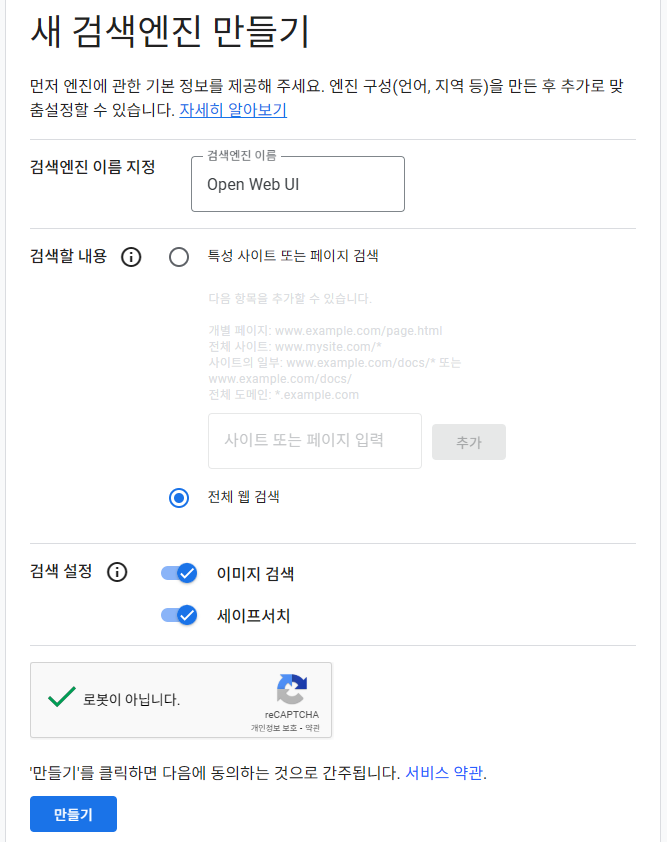Viewport: 667px width, 842px height.
Task: Open the 서비스 약관 link
Action: tap(444, 773)
